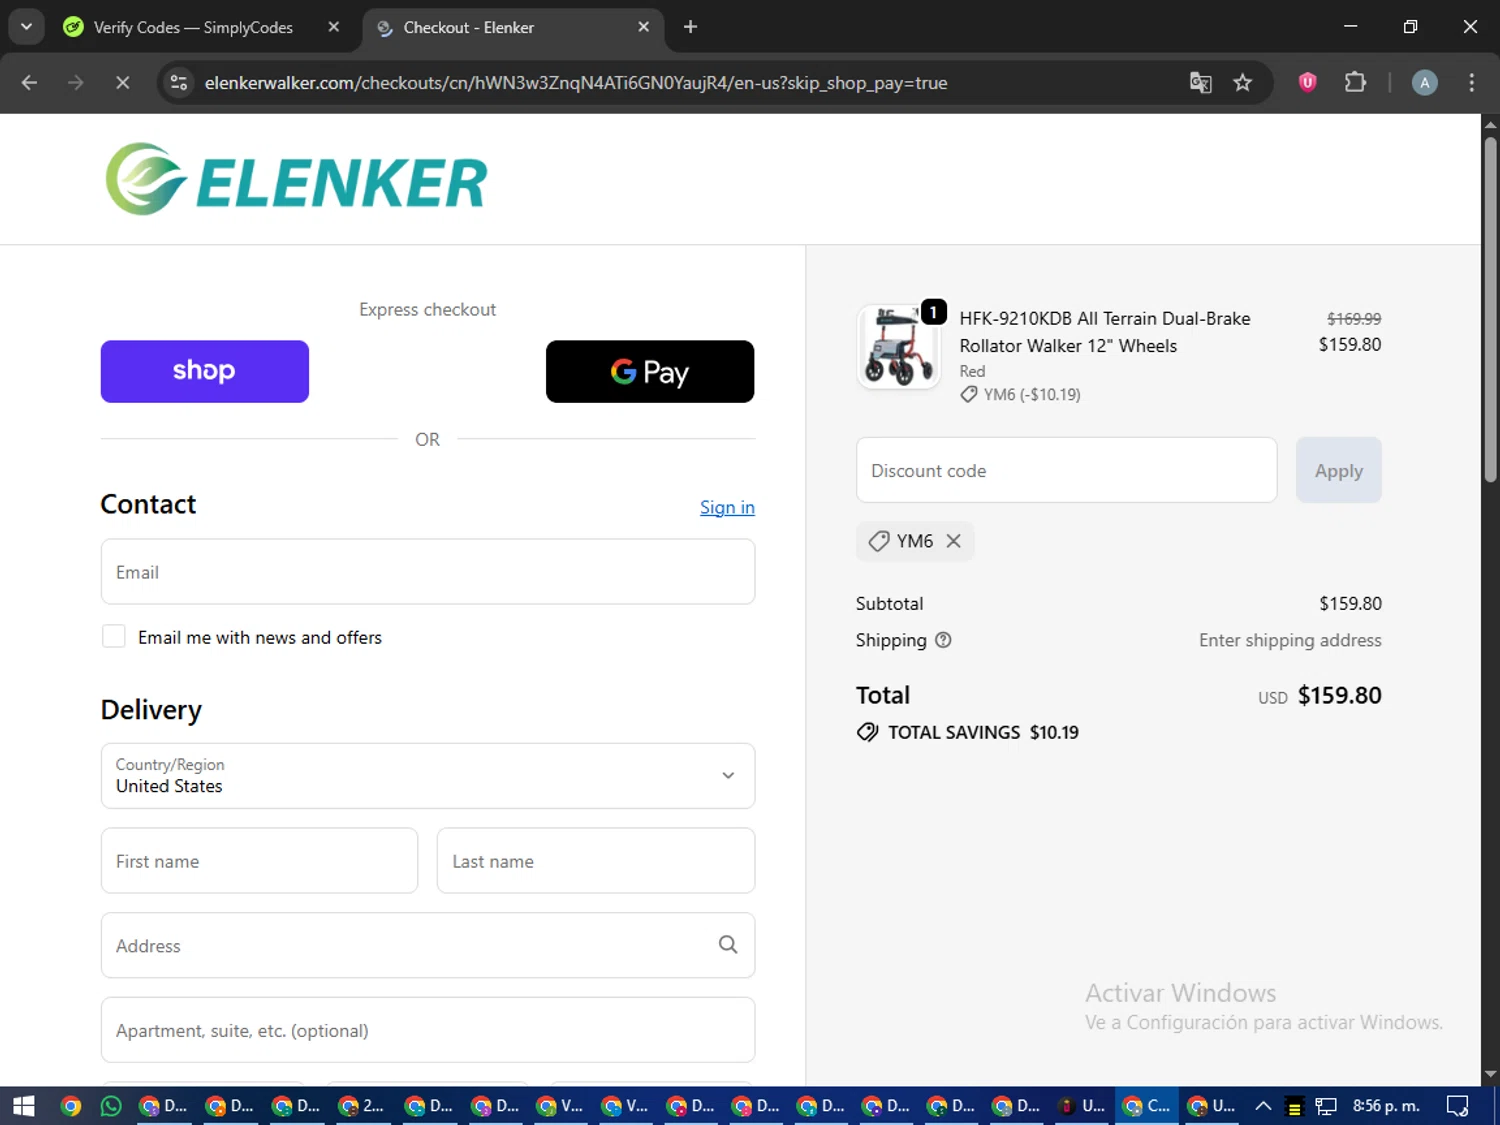Click the translate page icon
This screenshot has height=1125, width=1500.
click(x=1200, y=83)
